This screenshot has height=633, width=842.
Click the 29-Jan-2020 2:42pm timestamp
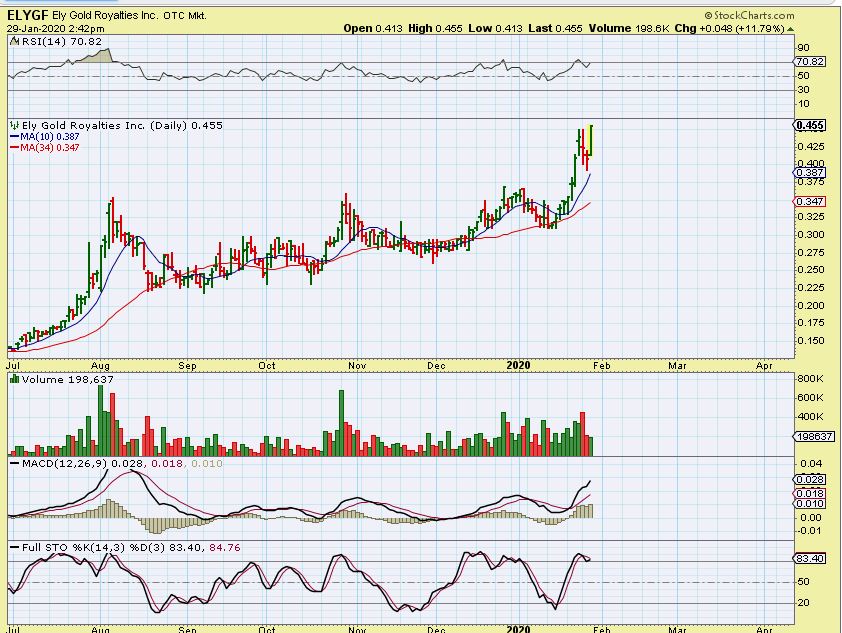(x=56, y=28)
